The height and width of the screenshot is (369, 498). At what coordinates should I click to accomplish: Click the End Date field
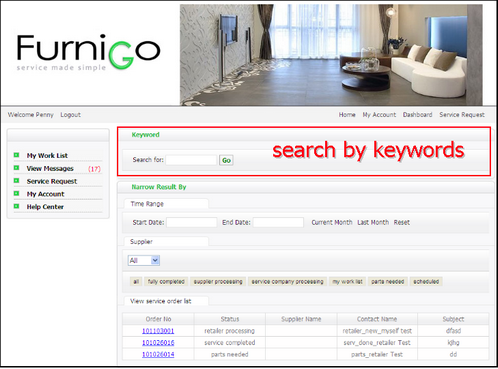[x=278, y=222]
